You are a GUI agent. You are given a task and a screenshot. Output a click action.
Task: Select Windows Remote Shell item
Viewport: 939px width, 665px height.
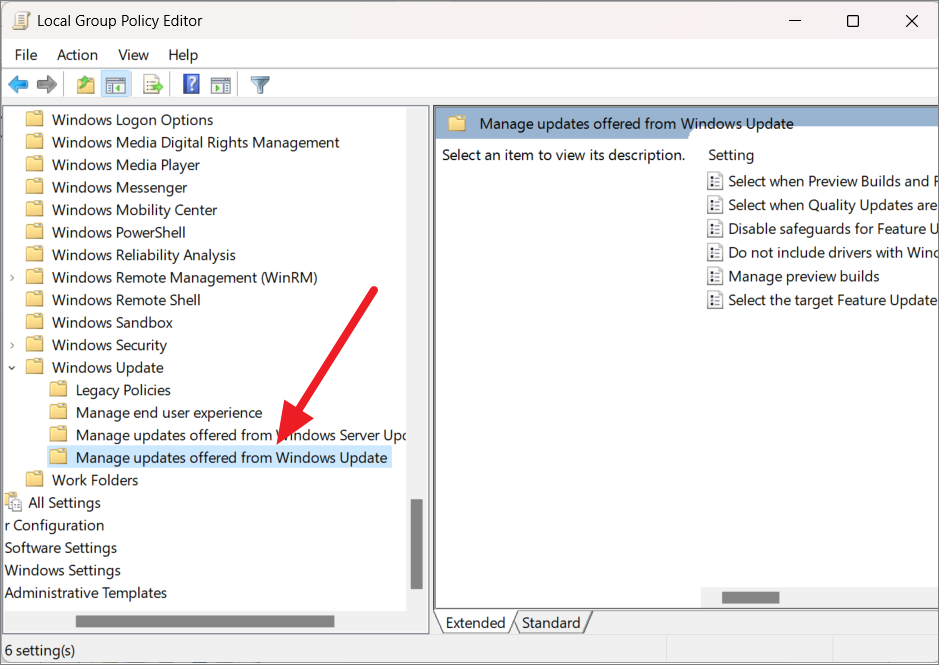pyautogui.click(x=126, y=300)
